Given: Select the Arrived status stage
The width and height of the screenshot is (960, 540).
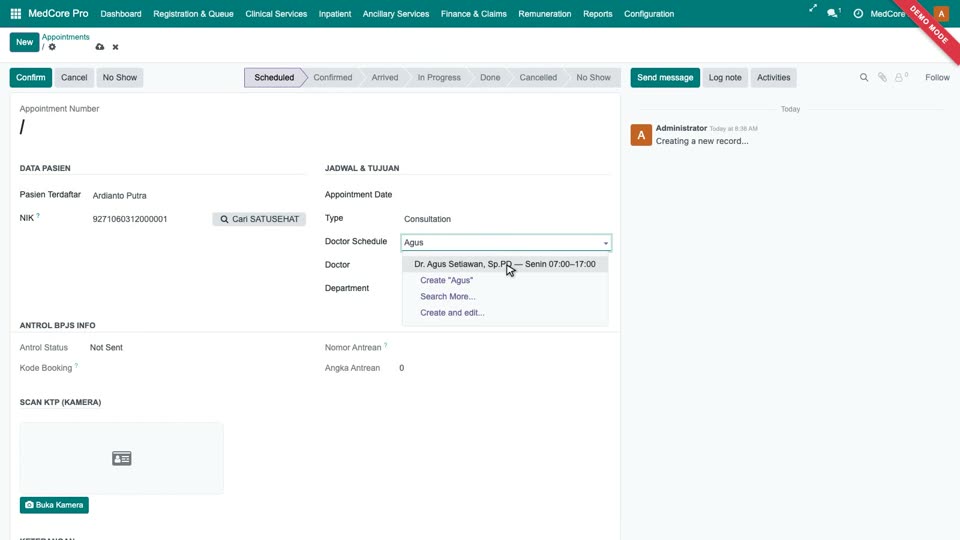Looking at the screenshot, I should tap(384, 78).
